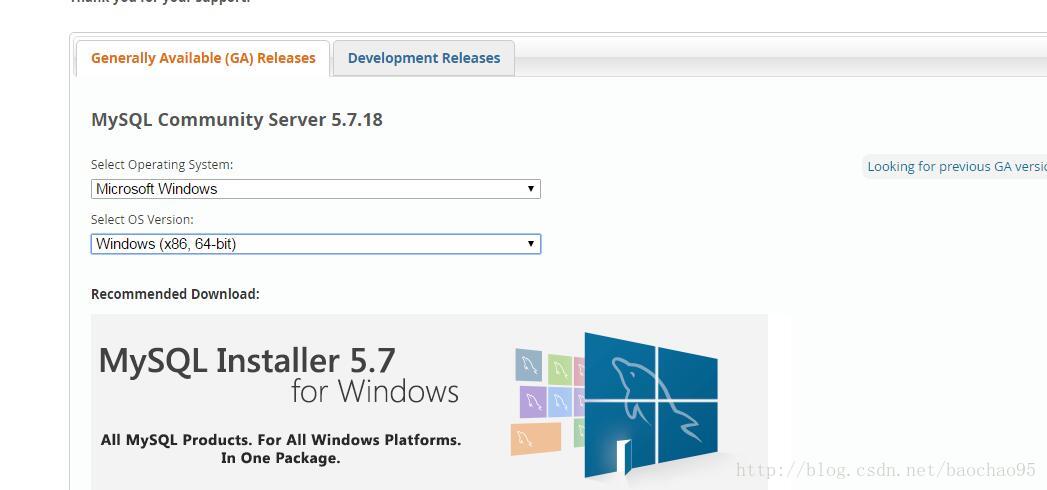Open the Development Releases tab
1047x490 pixels.
(x=423, y=58)
